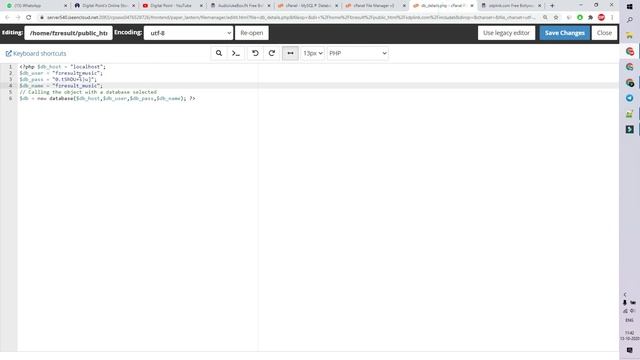Focus the Editing file path field
This screenshot has width=640, height=360.
pos(69,33)
